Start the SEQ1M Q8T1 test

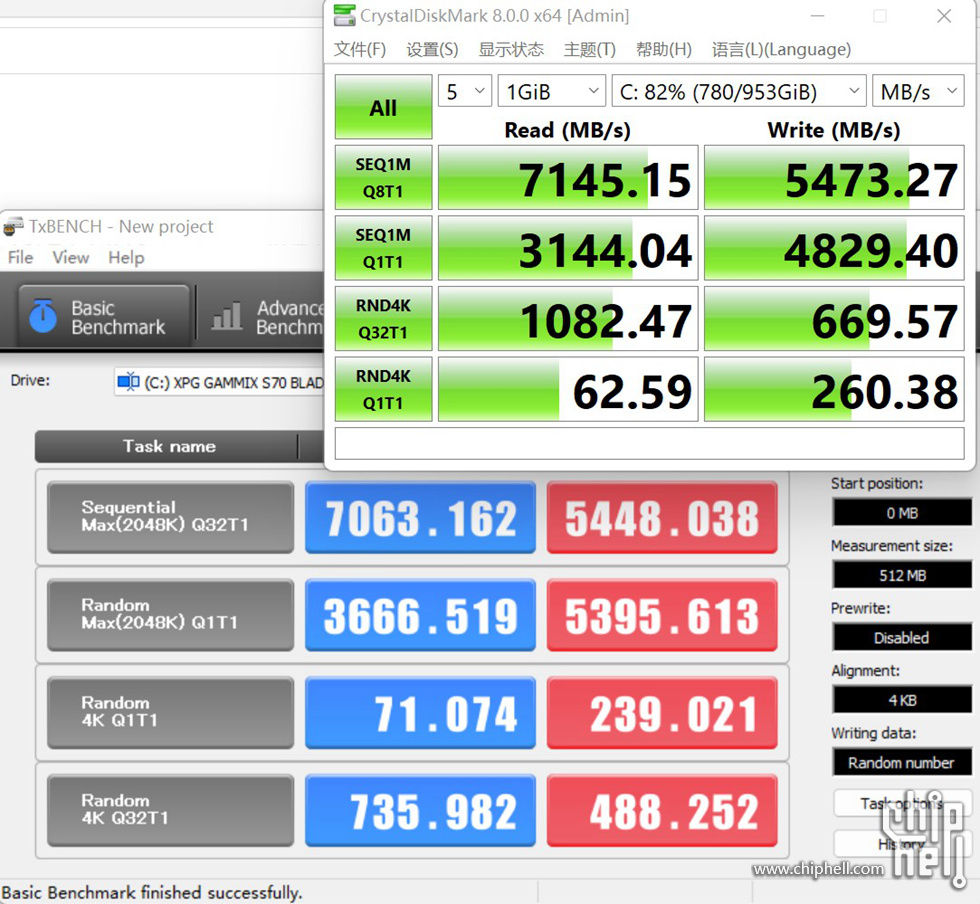pyautogui.click(x=383, y=177)
